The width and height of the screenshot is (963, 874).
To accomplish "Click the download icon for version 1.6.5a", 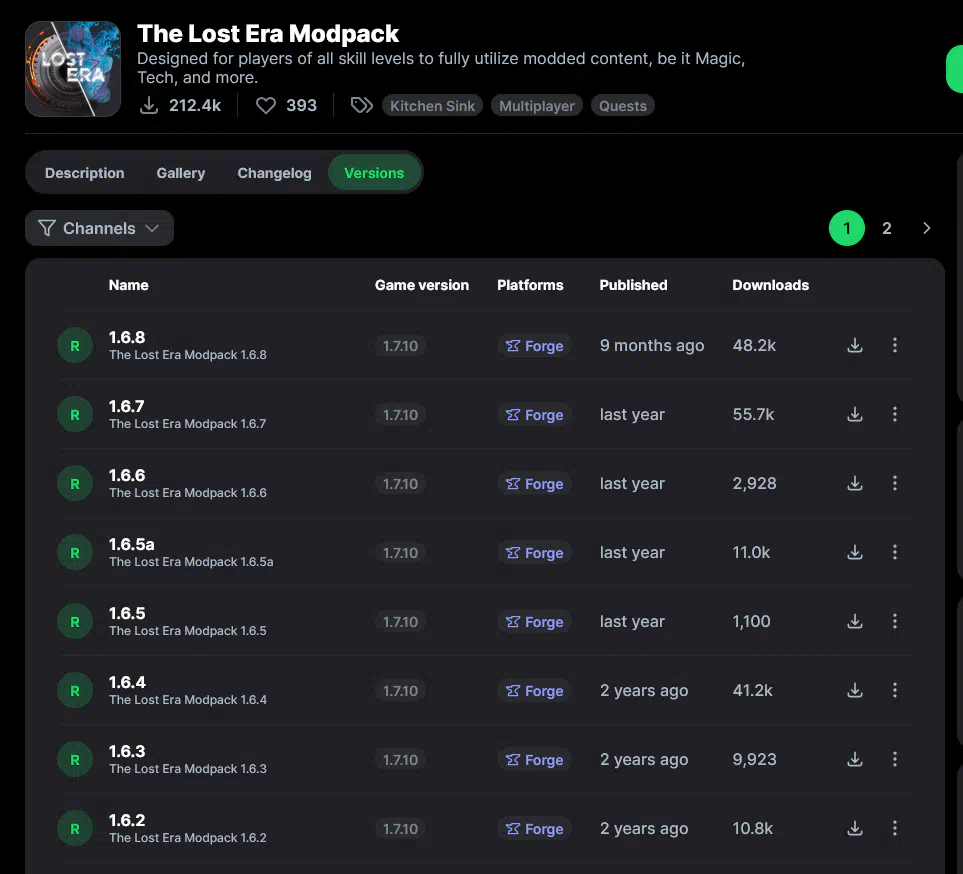I will tap(855, 552).
